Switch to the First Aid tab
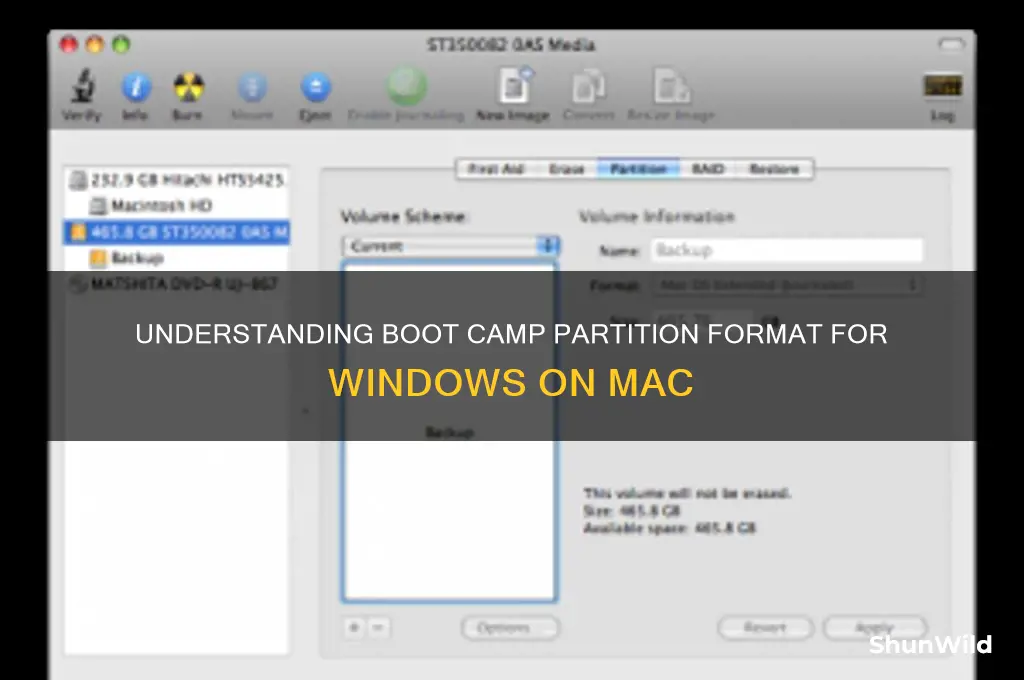This screenshot has height=680, width=1024. [496, 169]
